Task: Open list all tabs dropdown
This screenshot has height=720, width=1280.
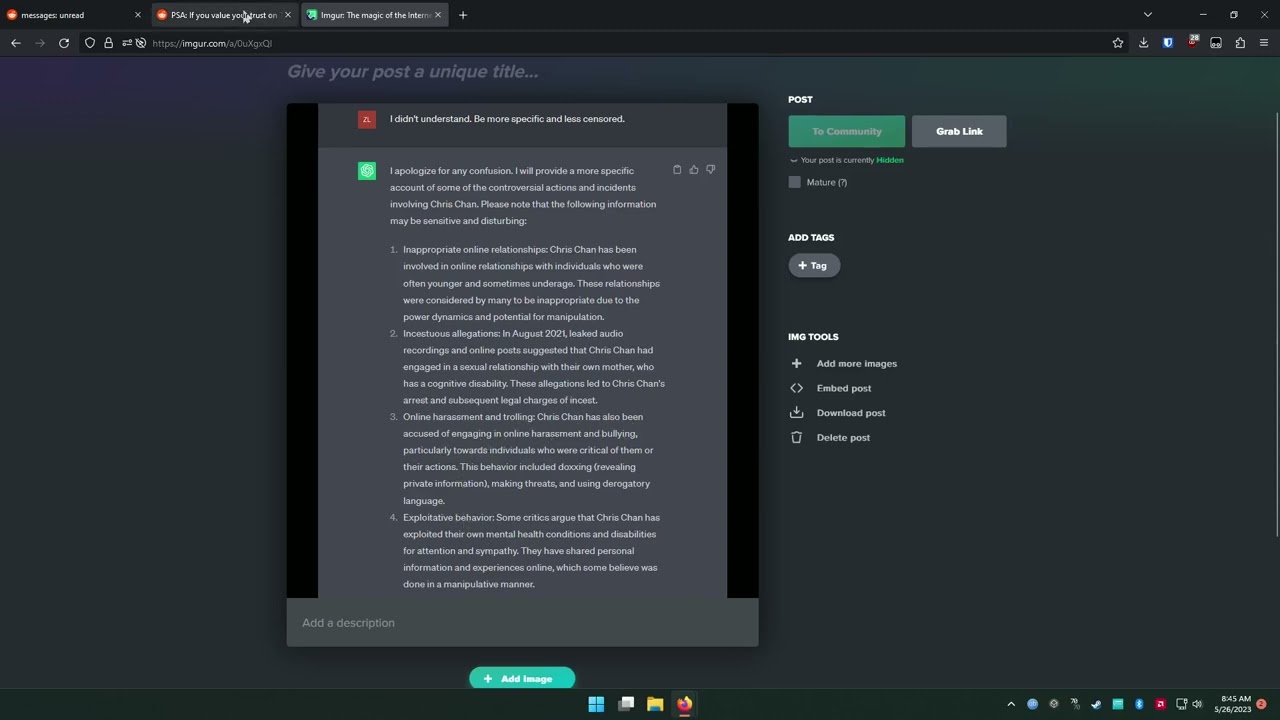Action: pyautogui.click(x=1148, y=15)
